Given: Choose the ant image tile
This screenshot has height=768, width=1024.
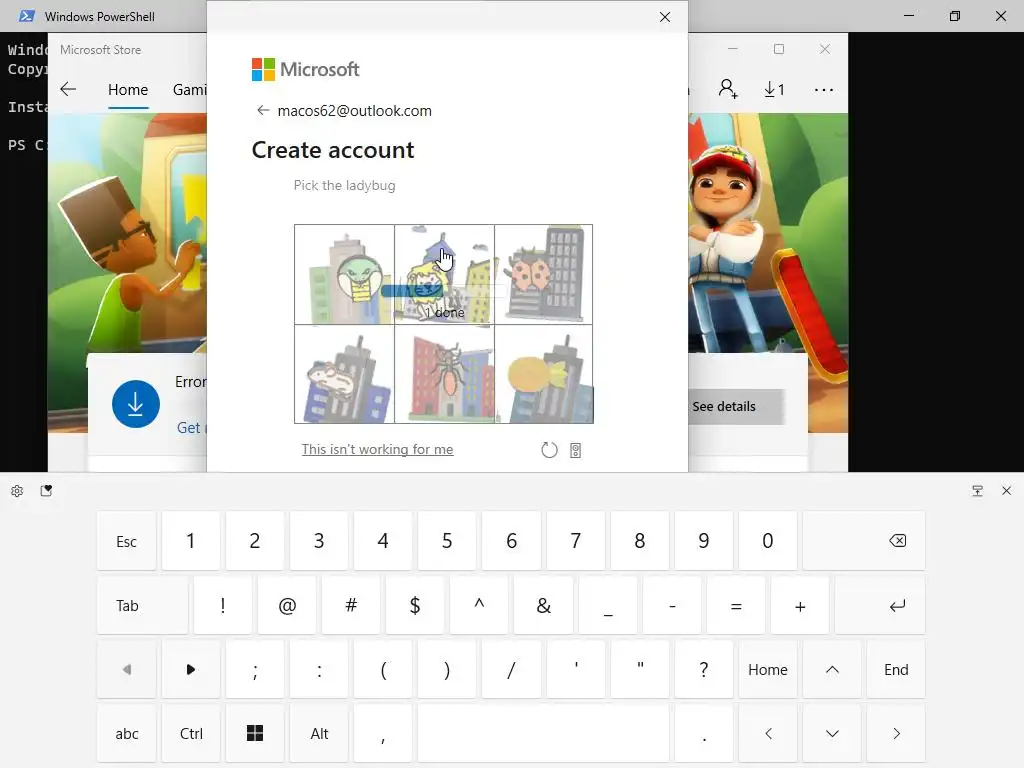Looking at the screenshot, I should tap(444, 374).
